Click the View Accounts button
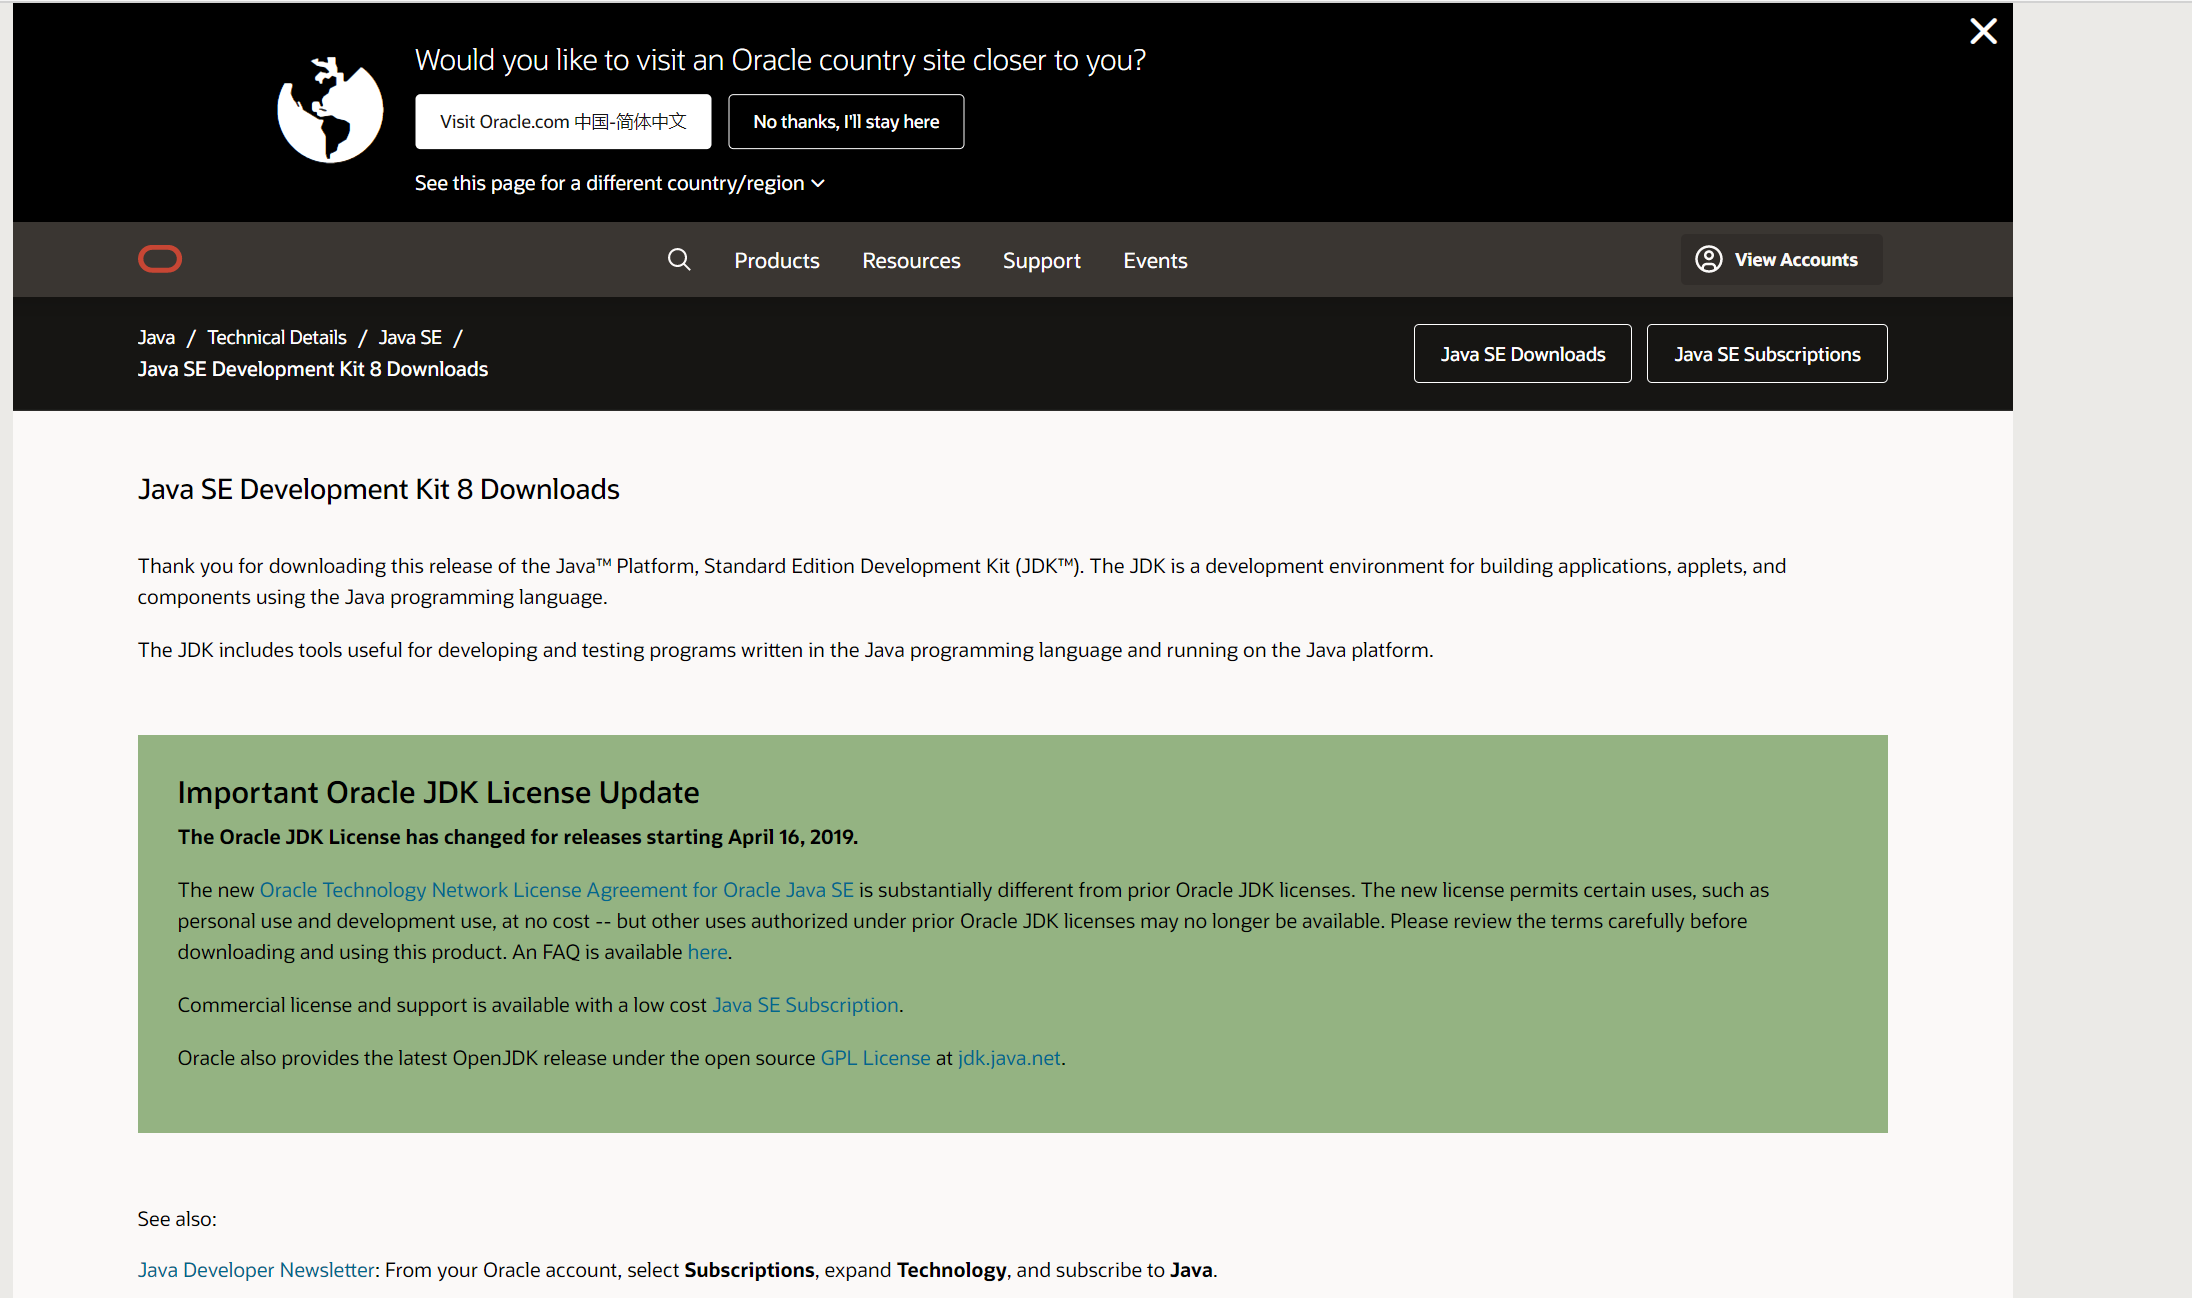Screen dimensions: 2192x1298 [1782, 259]
